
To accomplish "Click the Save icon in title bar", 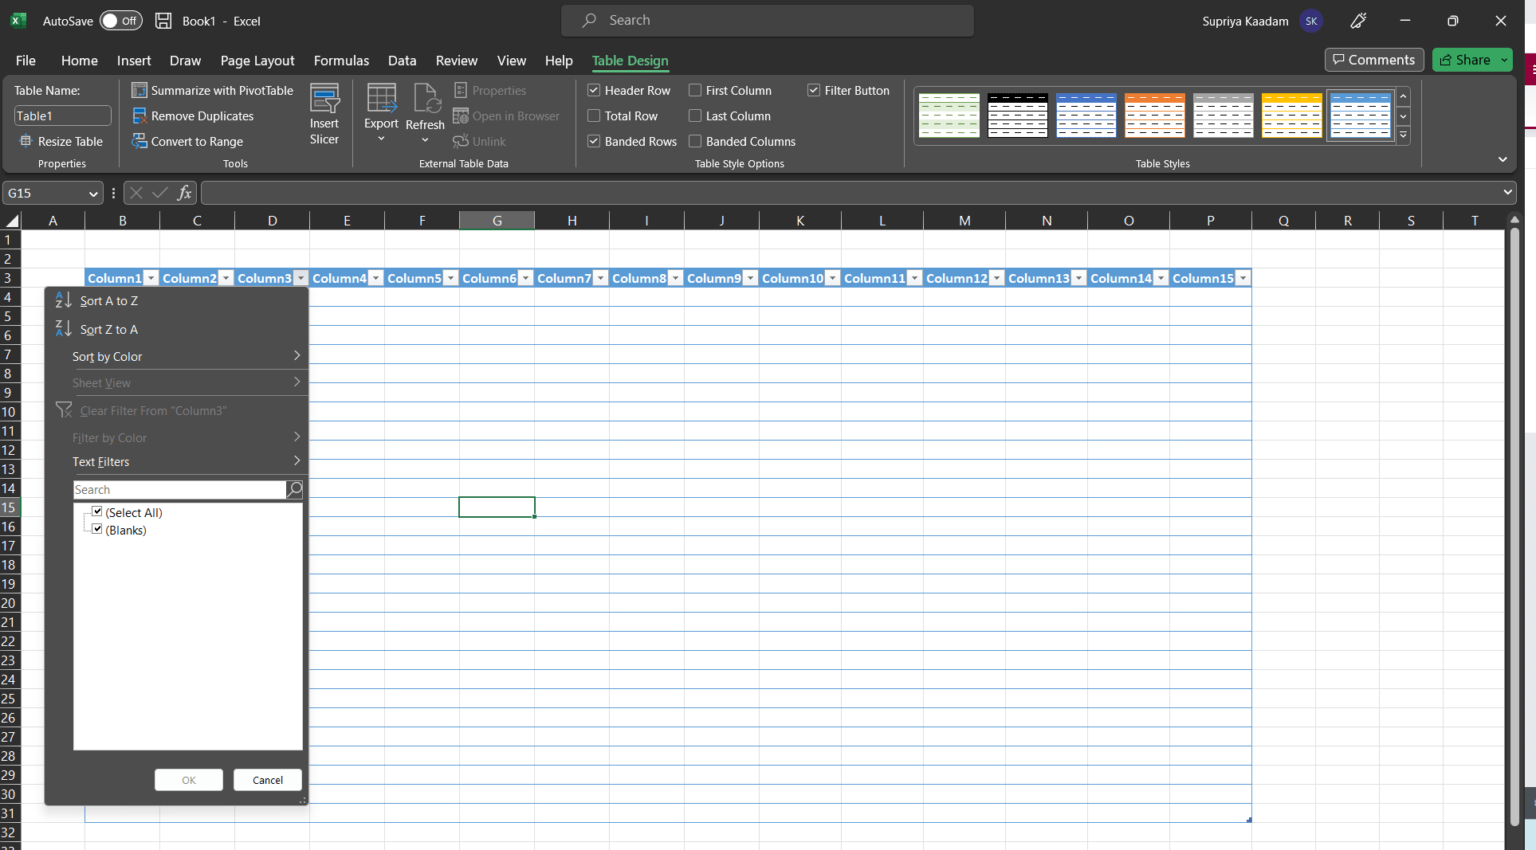I will click(162, 20).
